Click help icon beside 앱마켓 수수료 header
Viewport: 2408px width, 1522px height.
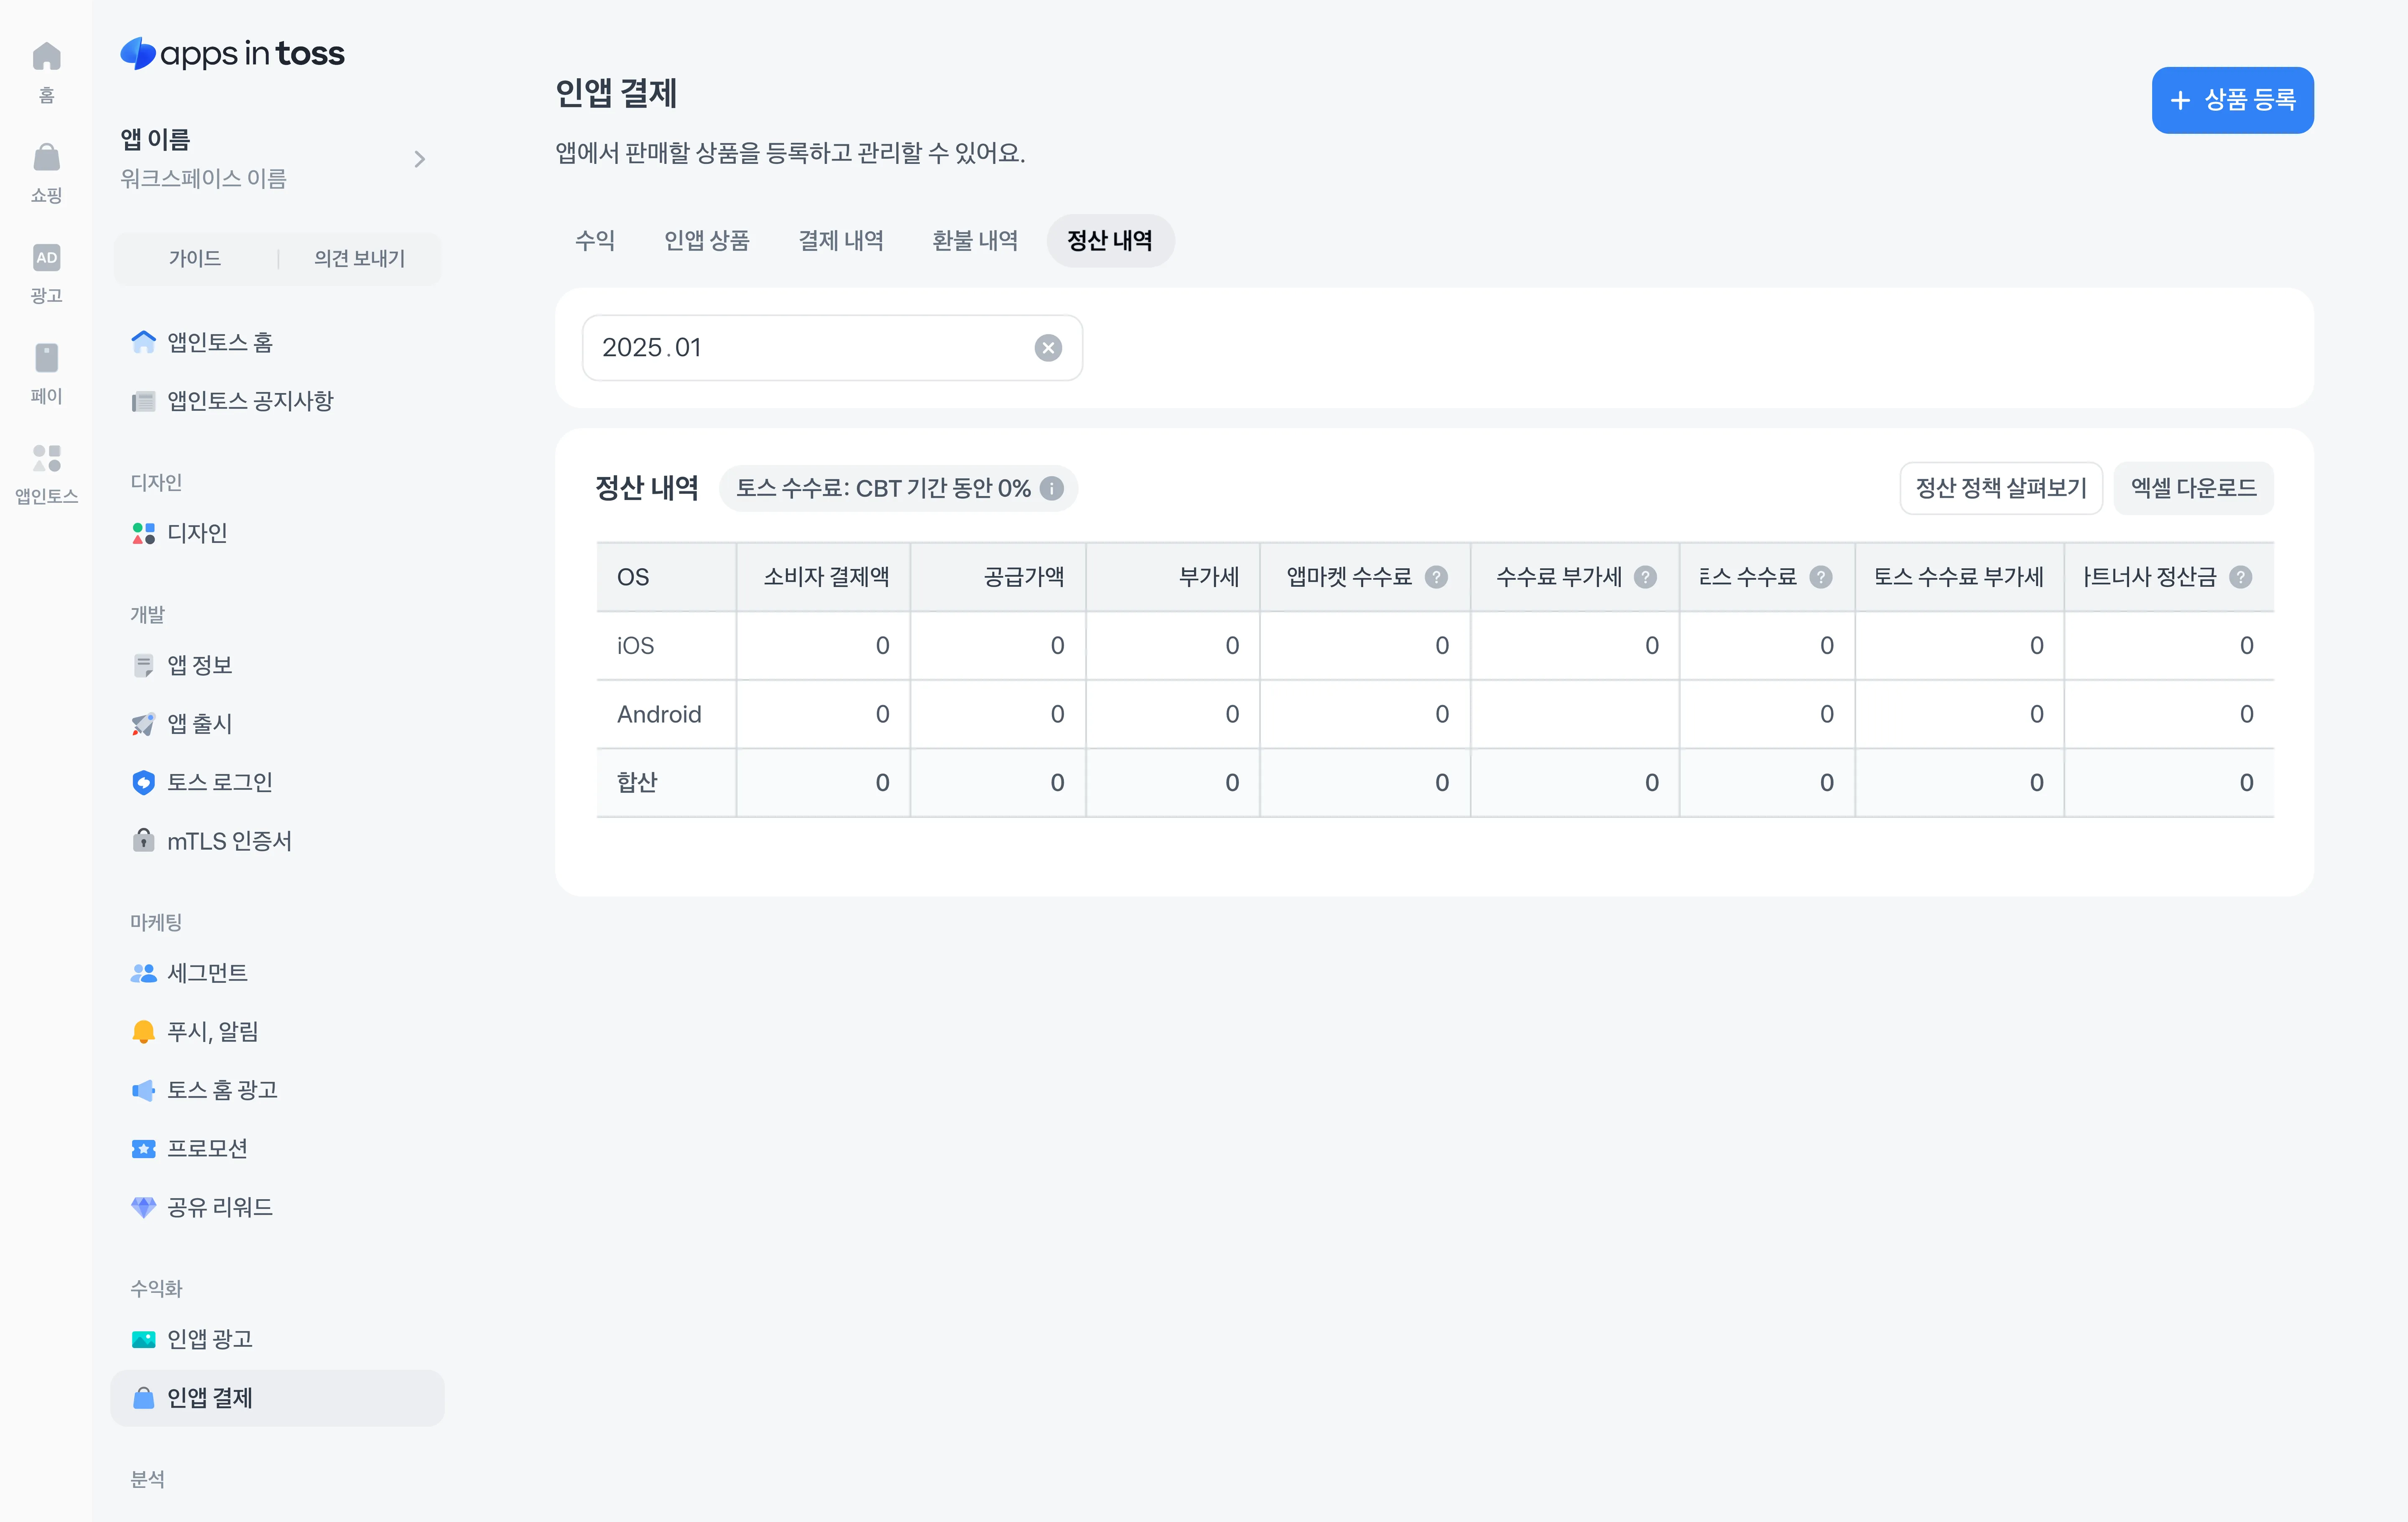pyautogui.click(x=1436, y=577)
